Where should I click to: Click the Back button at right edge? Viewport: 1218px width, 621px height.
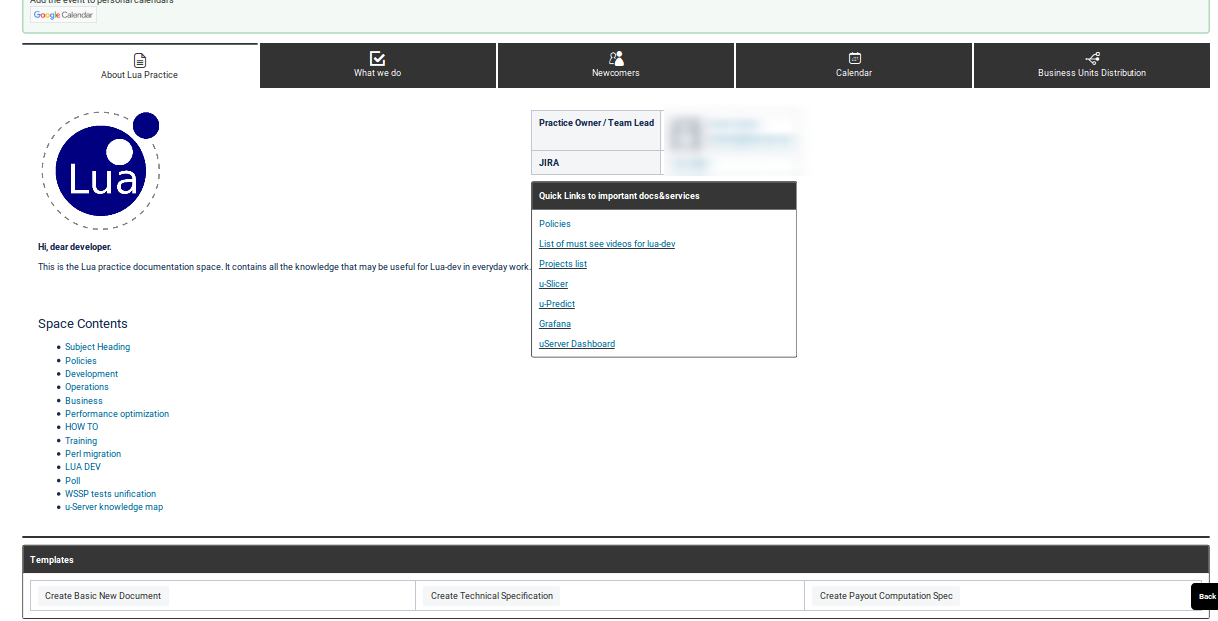[x=1206, y=596]
